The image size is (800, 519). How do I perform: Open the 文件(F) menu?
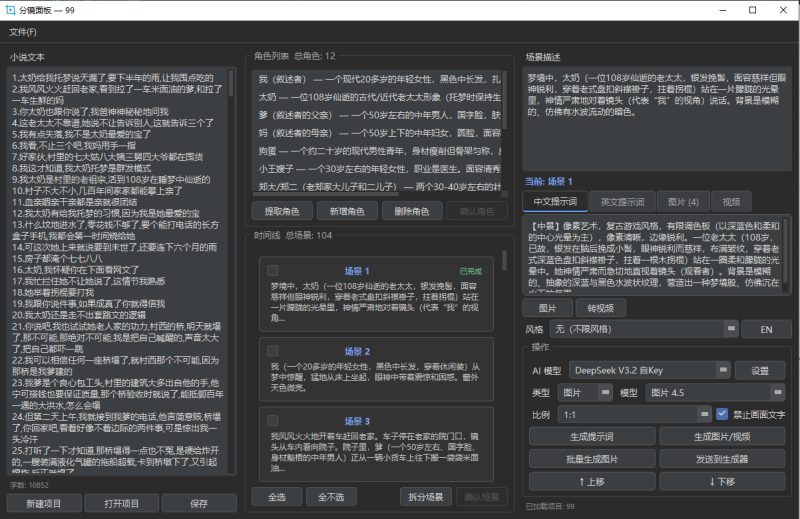(x=23, y=32)
